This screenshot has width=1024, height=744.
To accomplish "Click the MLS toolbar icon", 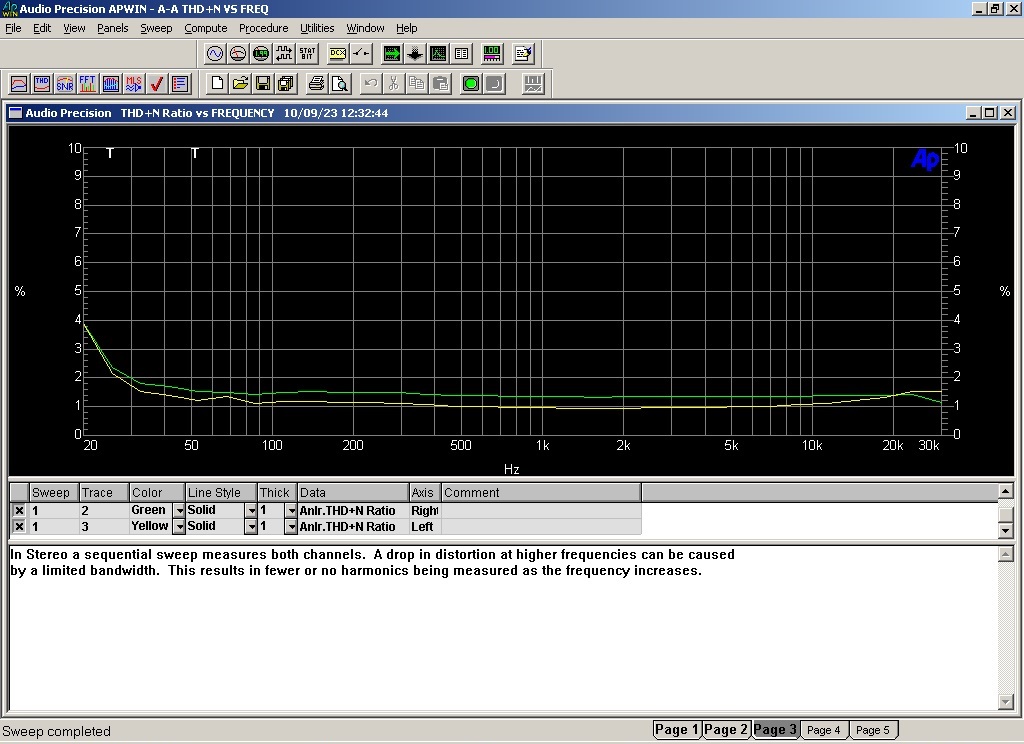I will (x=133, y=84).
